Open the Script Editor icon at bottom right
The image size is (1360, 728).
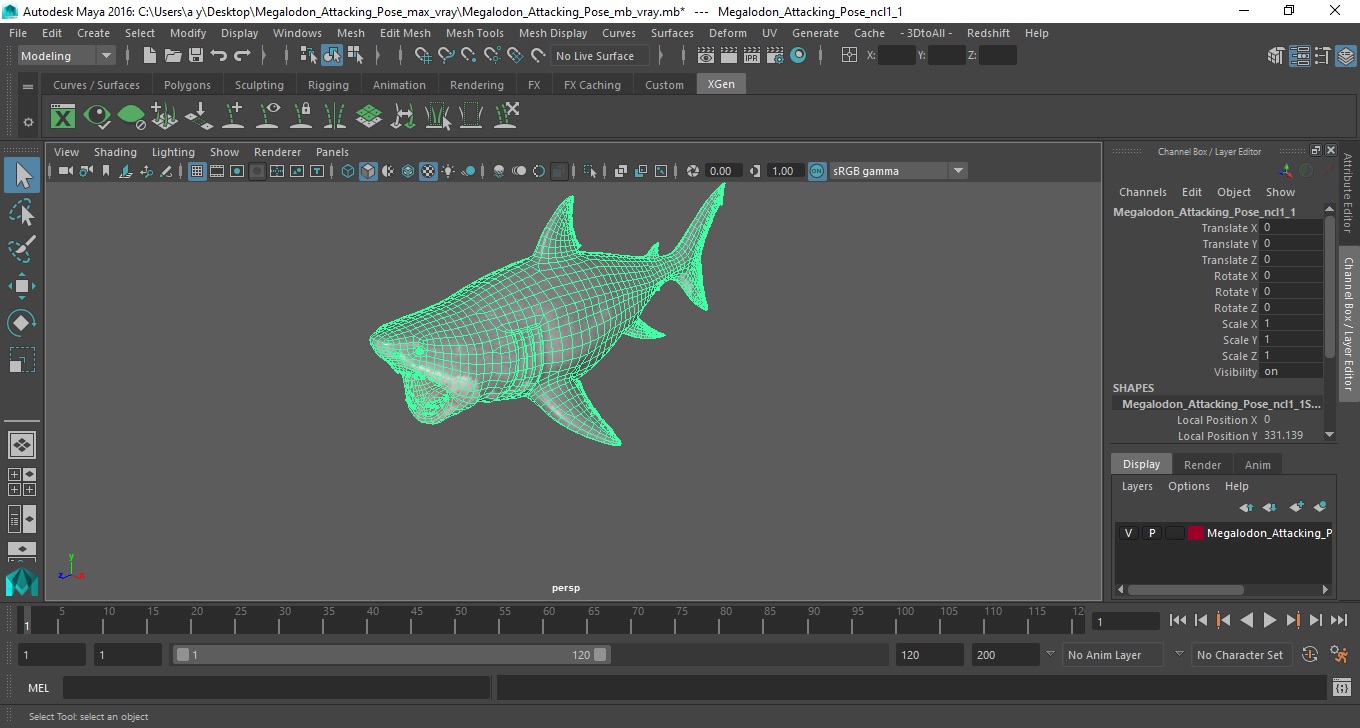pos(1342,688)
